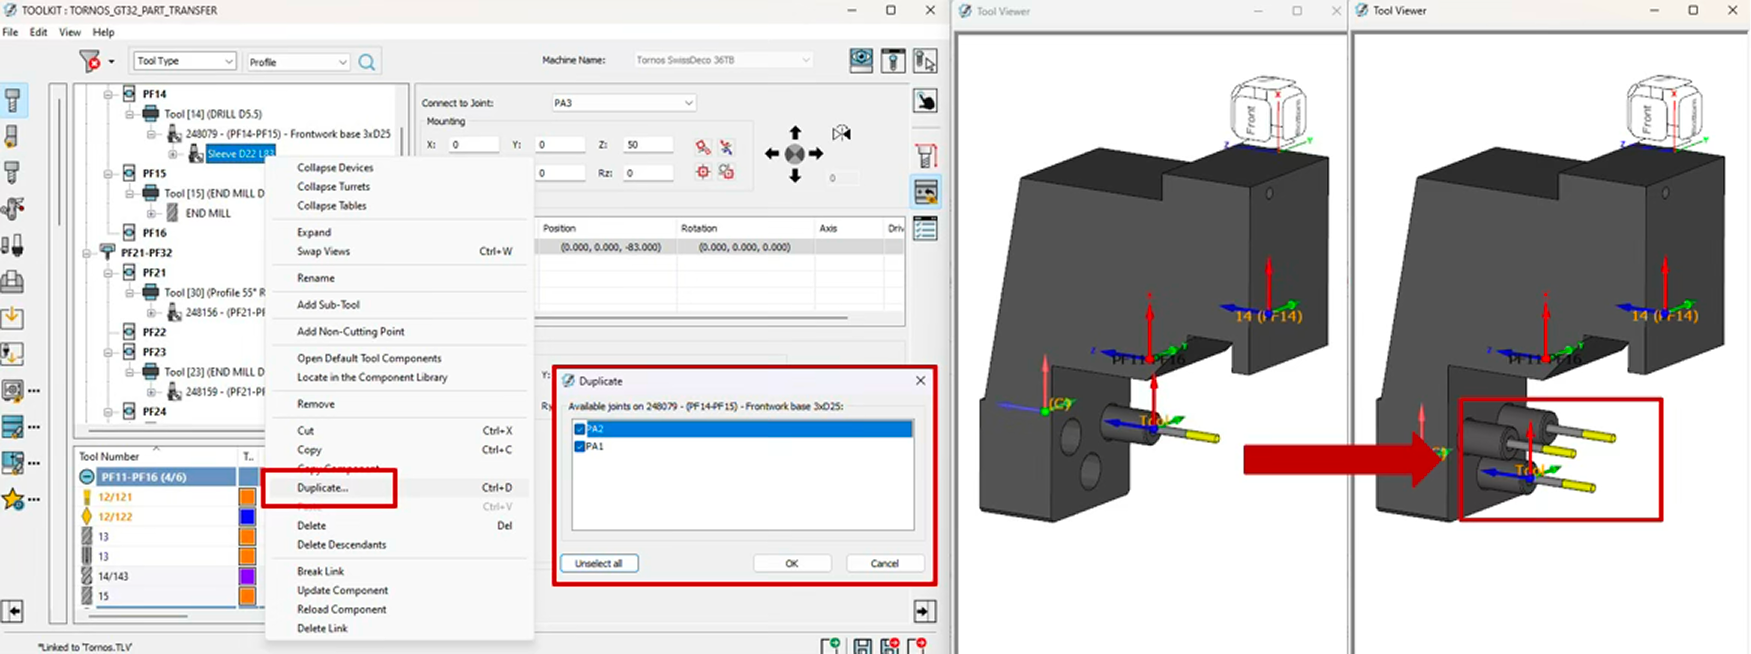Click the center circle of the movement pad
This screenshot has width=1751, height=654.
pyautogui.click(x=794, y=154)
